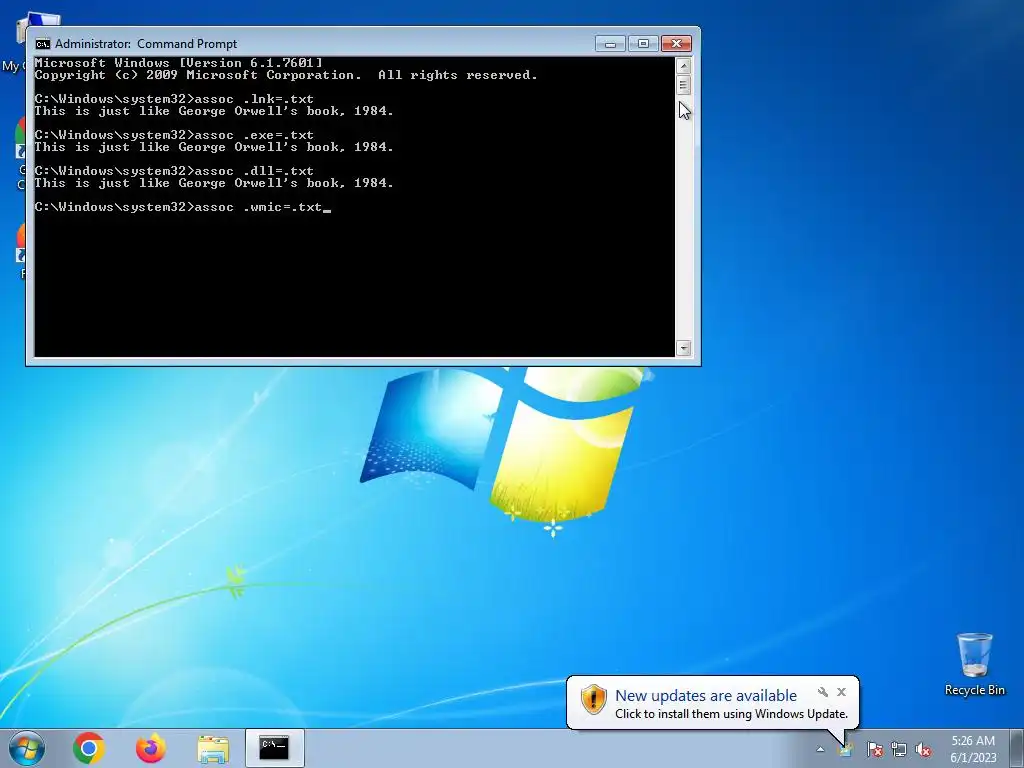Click the current command 'assoc .wmic=.txt'
1024x768 pixels.
tap(258, 207)
